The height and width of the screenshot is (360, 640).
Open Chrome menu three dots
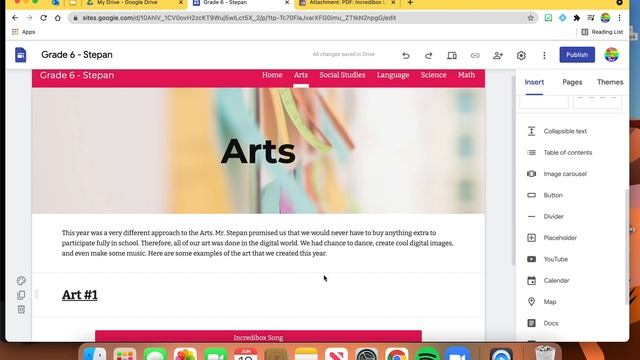click(x=619, y=18)
